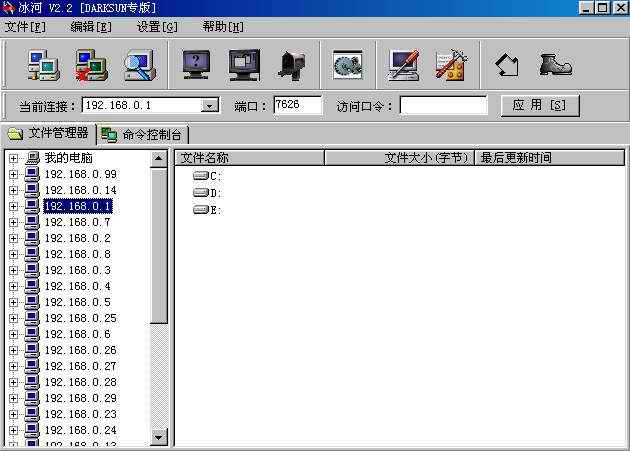The image size is (630, 451).
Task: Click the auto search magnifier computer icon
Action: pos(139,66)
